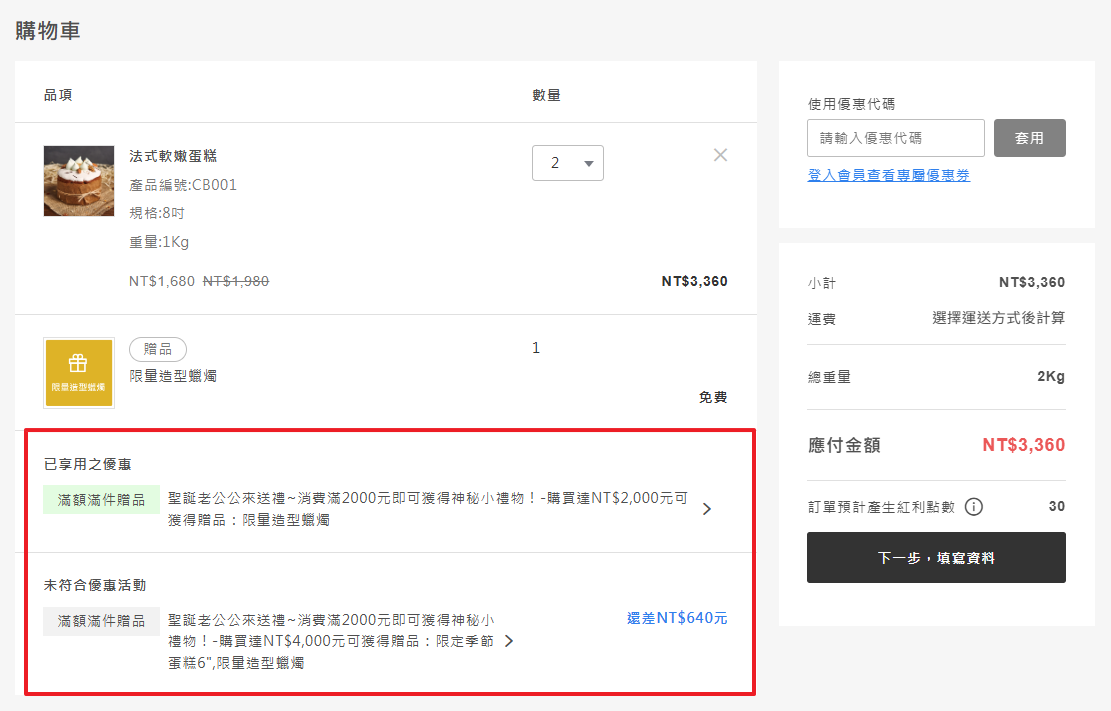Expand the unmet promotion under 未符合優惠活動
1111x711 pixels.
509,641
